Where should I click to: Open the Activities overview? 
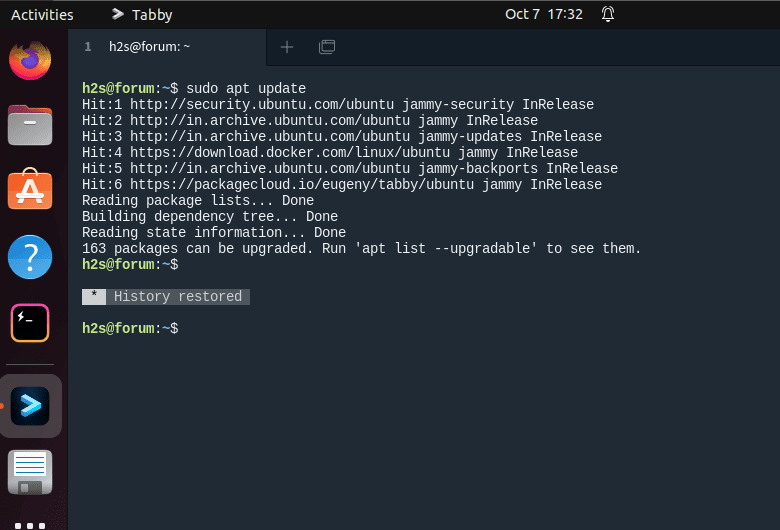point(42,15)
